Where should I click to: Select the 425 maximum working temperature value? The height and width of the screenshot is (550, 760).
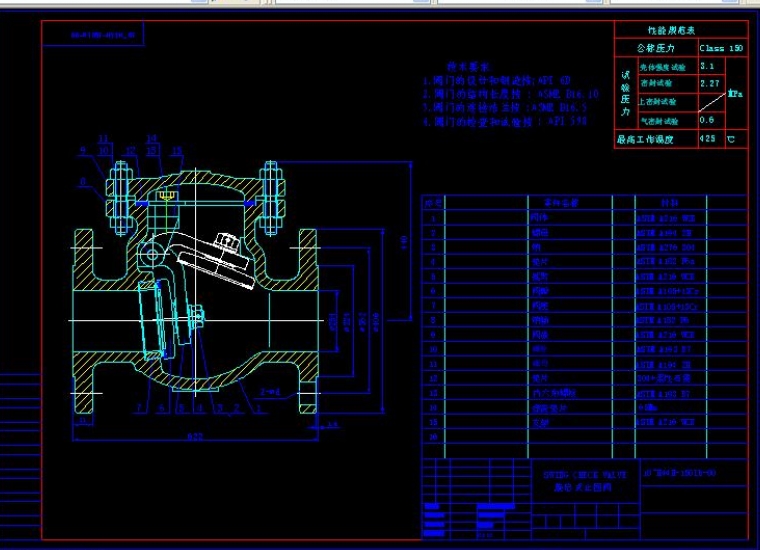click(707, 139)
